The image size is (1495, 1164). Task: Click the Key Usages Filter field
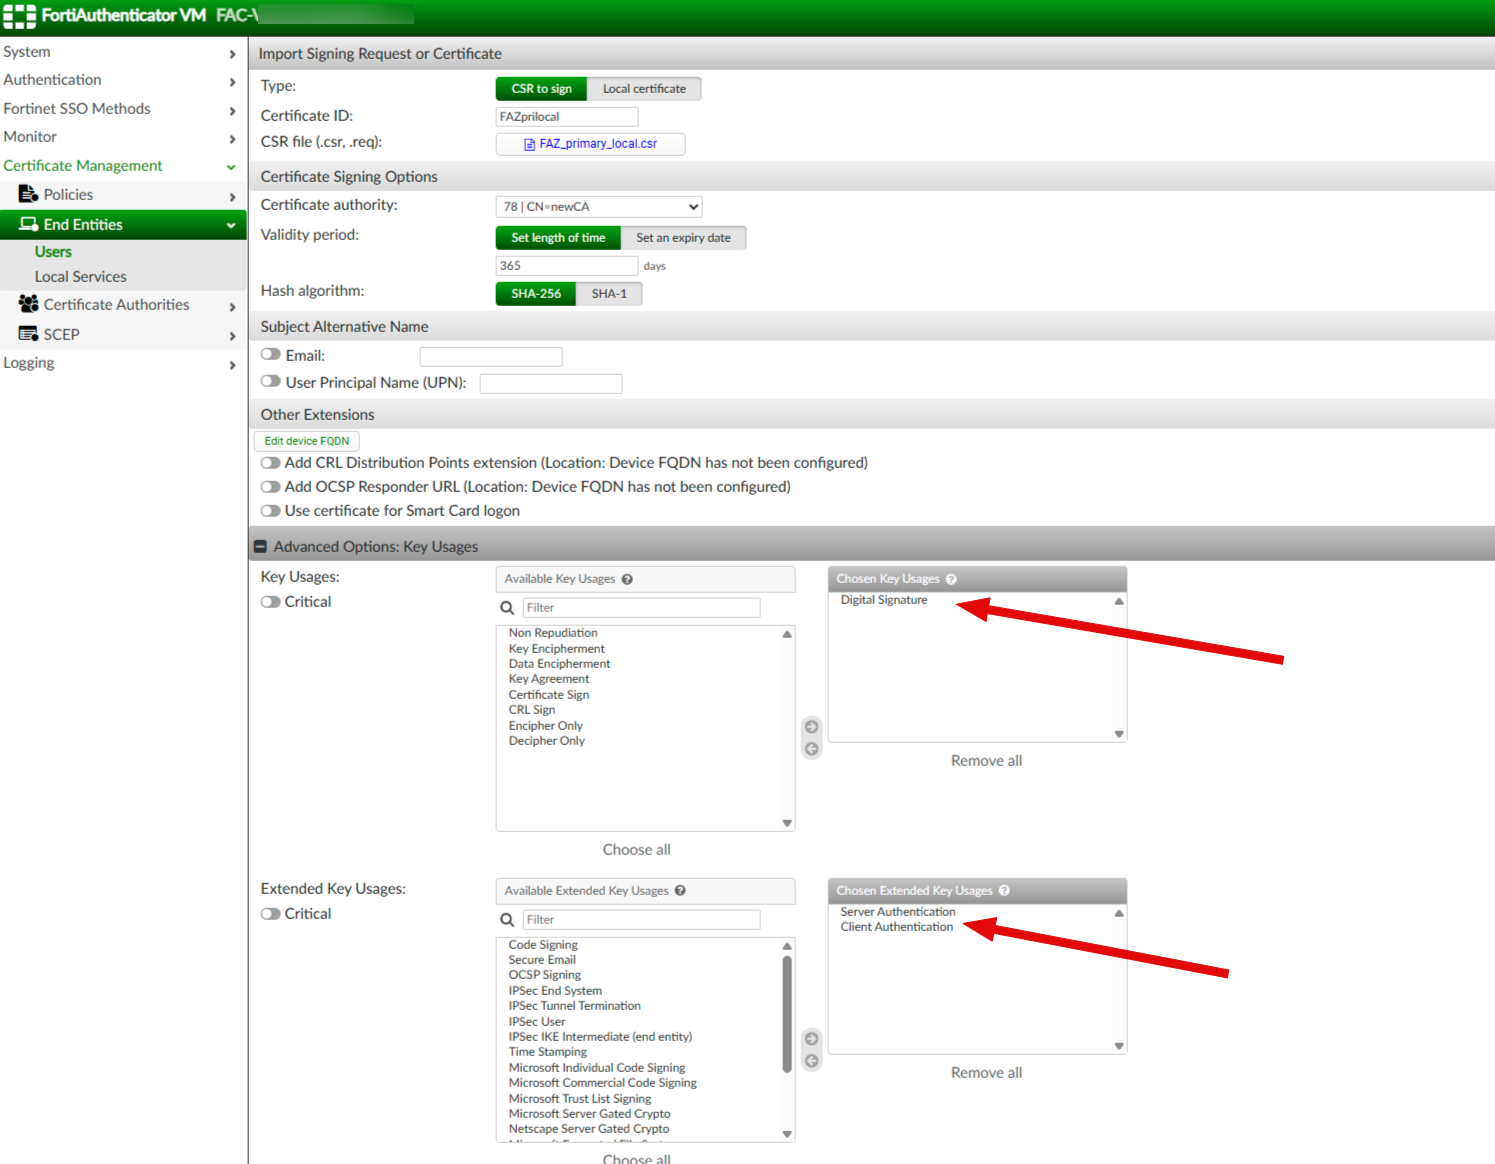point(641,608)
